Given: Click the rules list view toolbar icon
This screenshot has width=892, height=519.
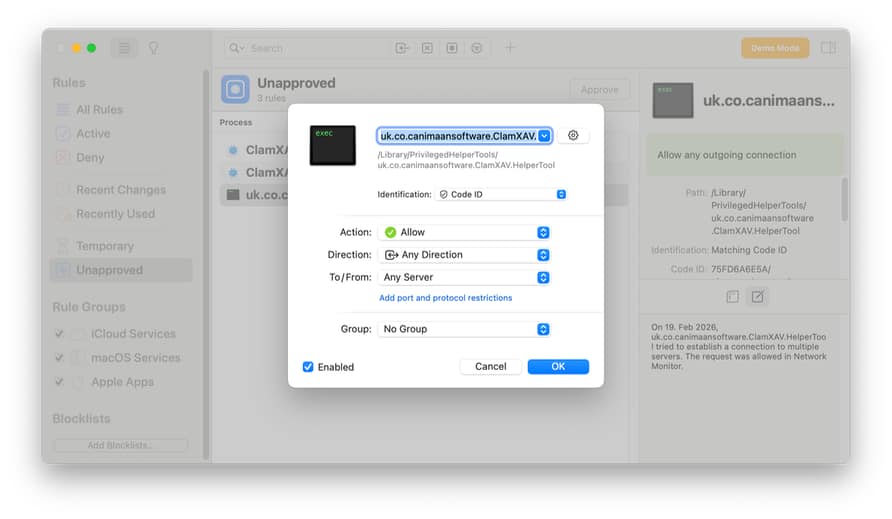Looking at the screenshot, I should (123, 48).
